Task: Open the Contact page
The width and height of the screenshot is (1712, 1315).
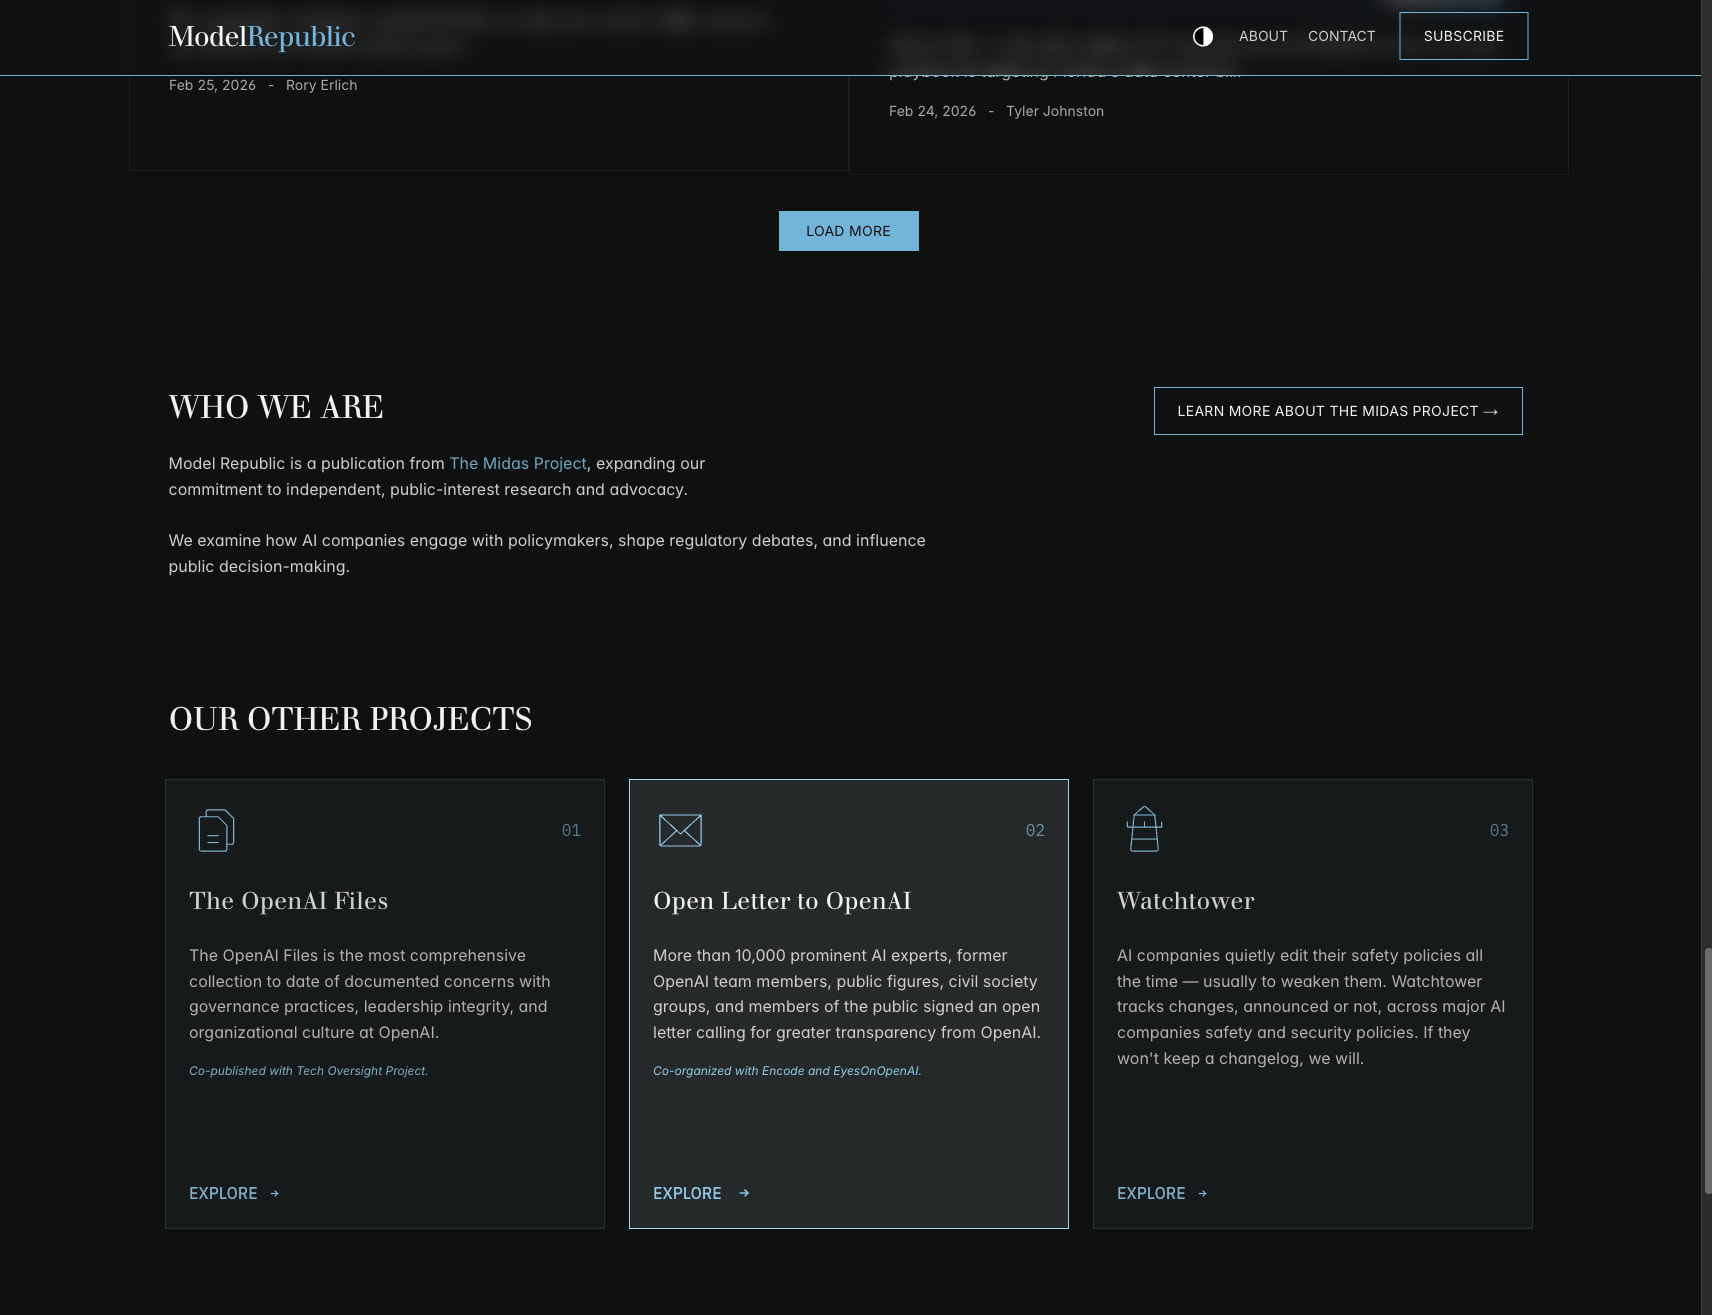Action: click(1342, 36)
